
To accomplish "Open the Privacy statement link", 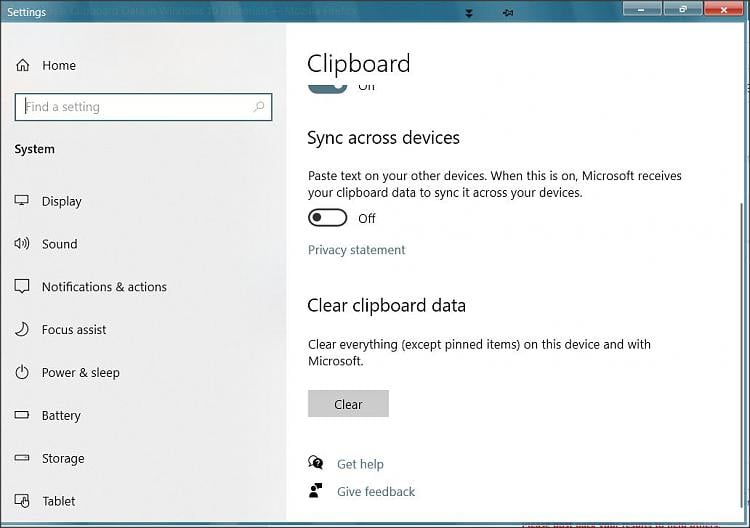I will coord(356,250).
